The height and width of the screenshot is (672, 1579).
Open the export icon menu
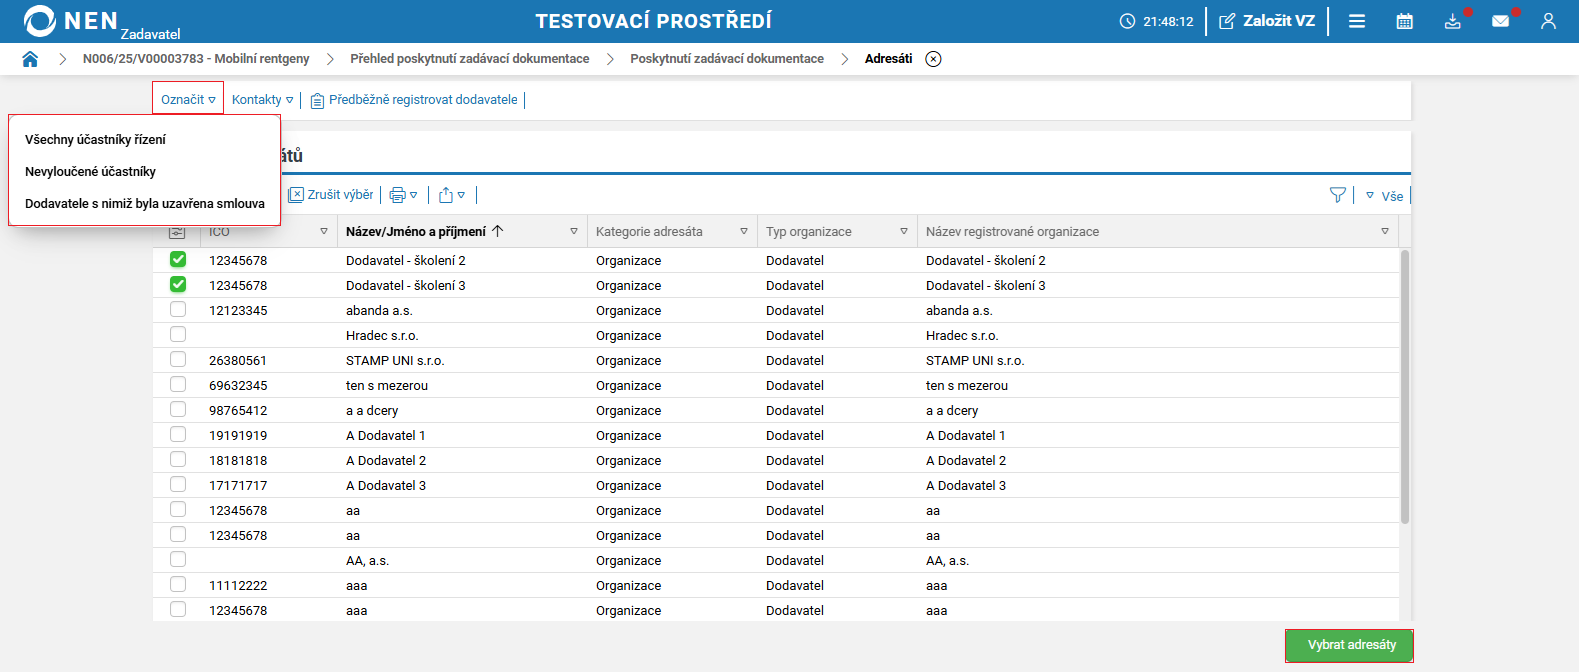point(452,195)
